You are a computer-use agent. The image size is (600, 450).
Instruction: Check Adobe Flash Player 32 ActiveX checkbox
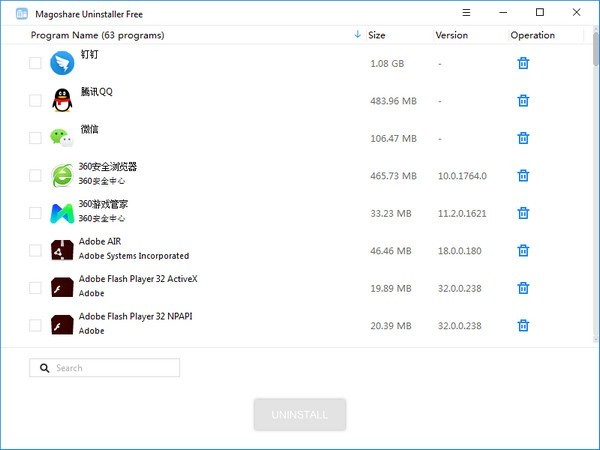click(x=35, y=288)
